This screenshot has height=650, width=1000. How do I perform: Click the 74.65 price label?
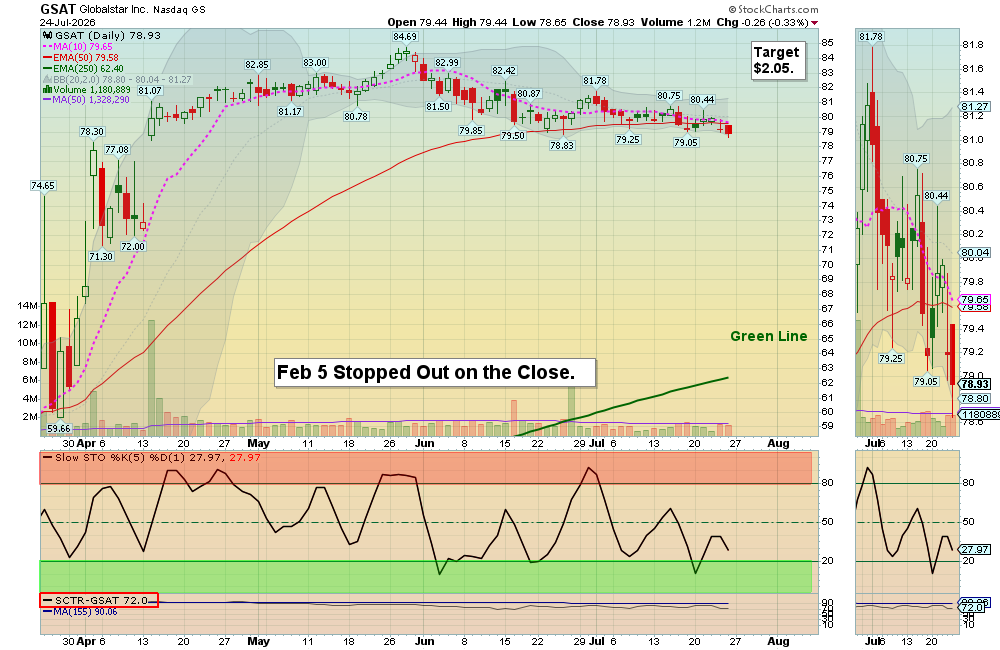(x=43, y=186)
